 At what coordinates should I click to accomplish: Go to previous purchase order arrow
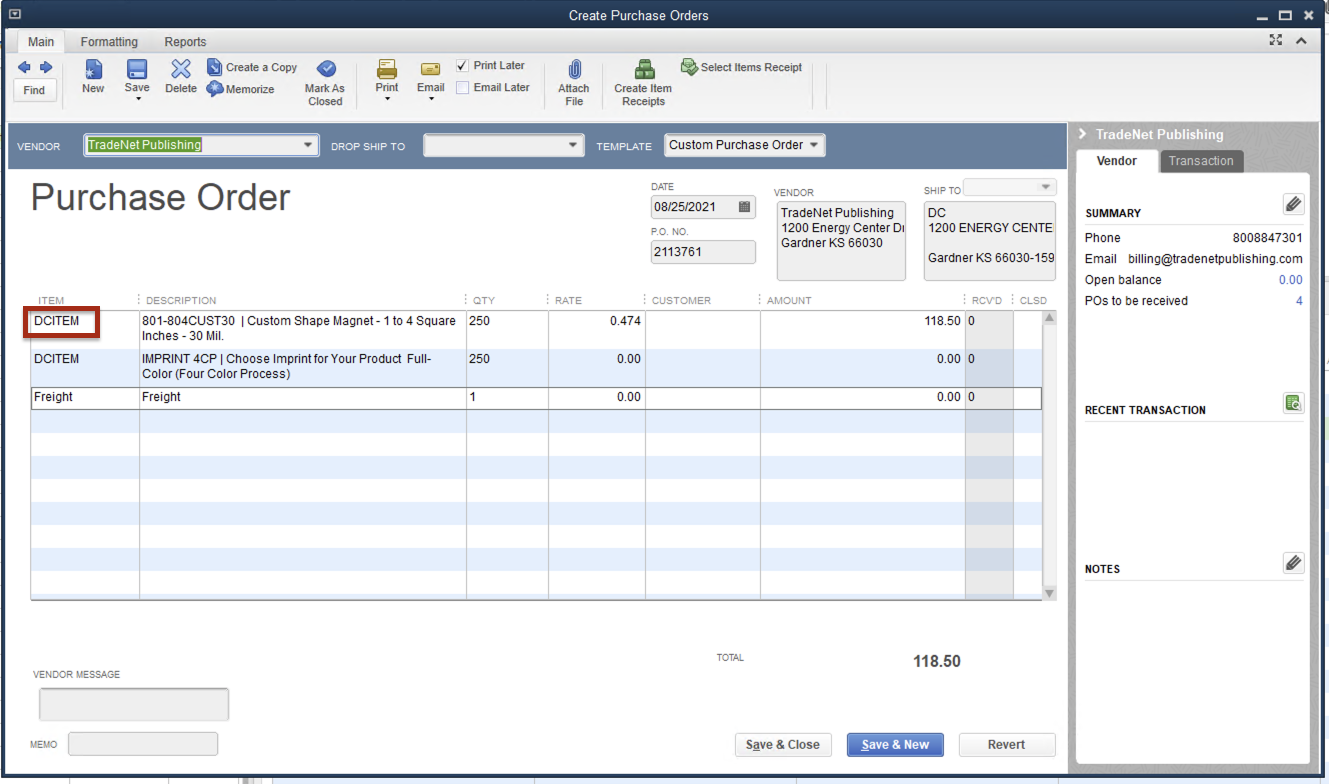(x=24, y=68)
